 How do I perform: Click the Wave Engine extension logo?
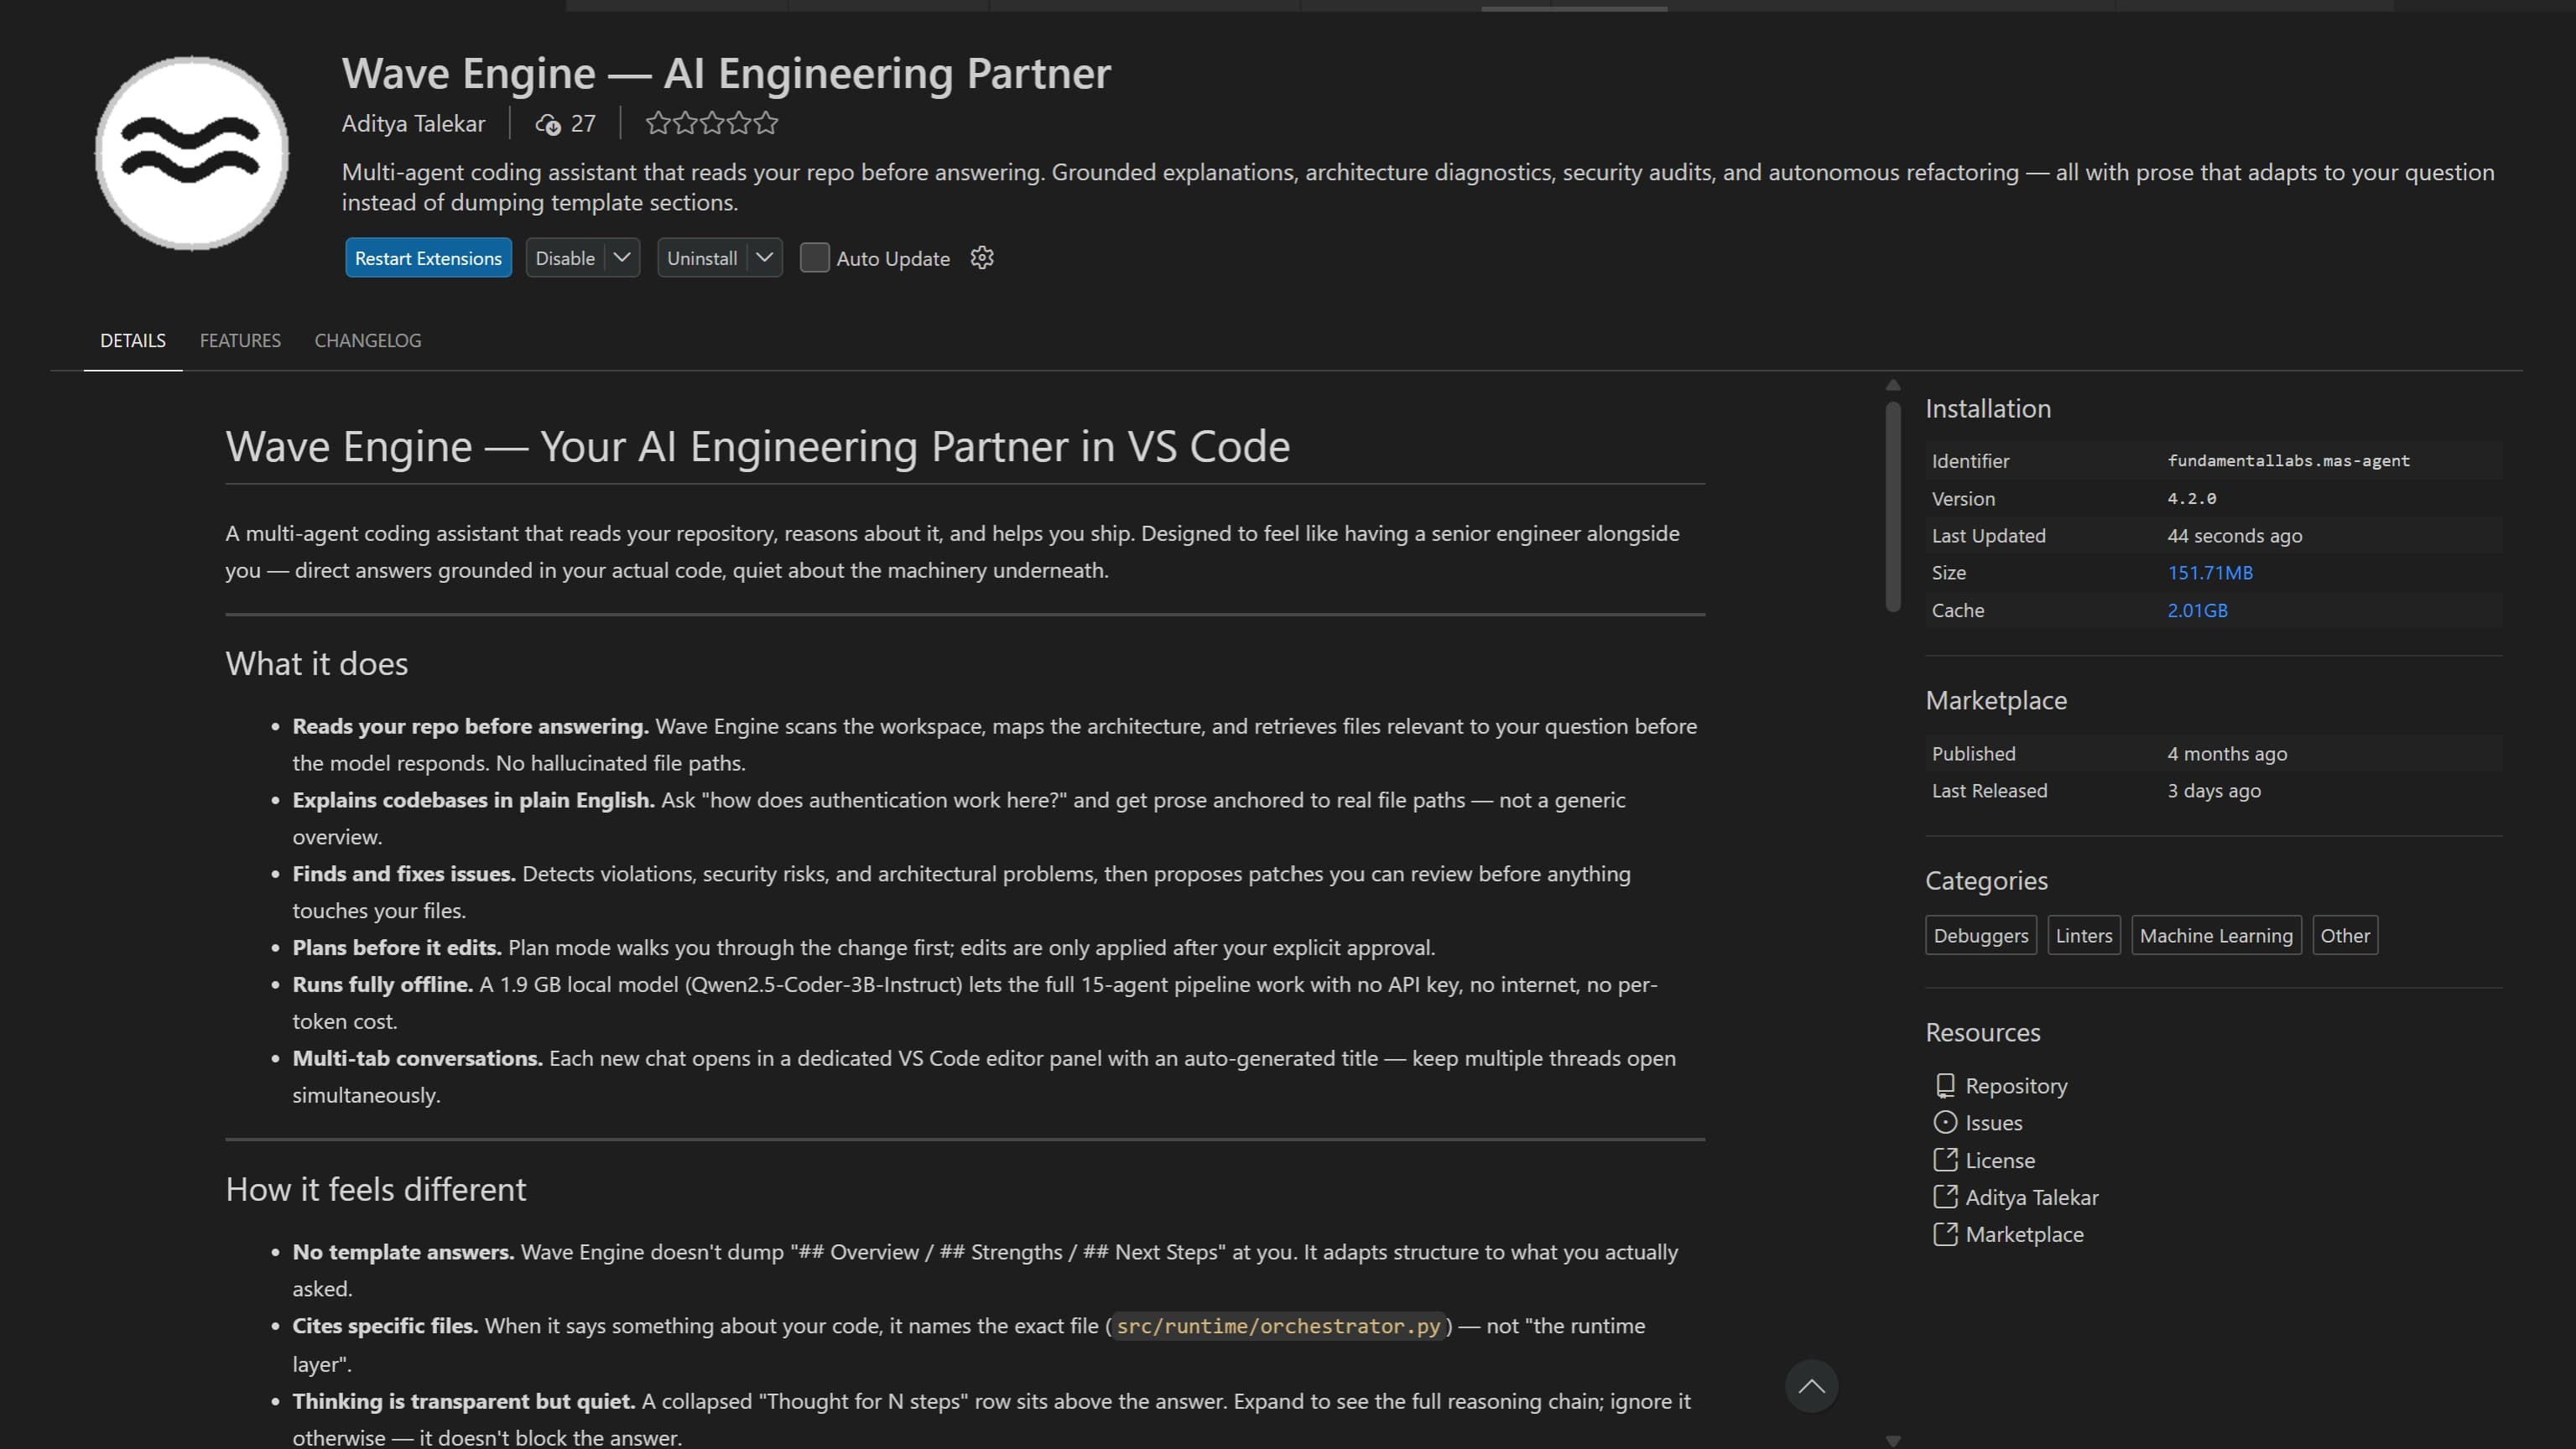[x=191, y=153]
